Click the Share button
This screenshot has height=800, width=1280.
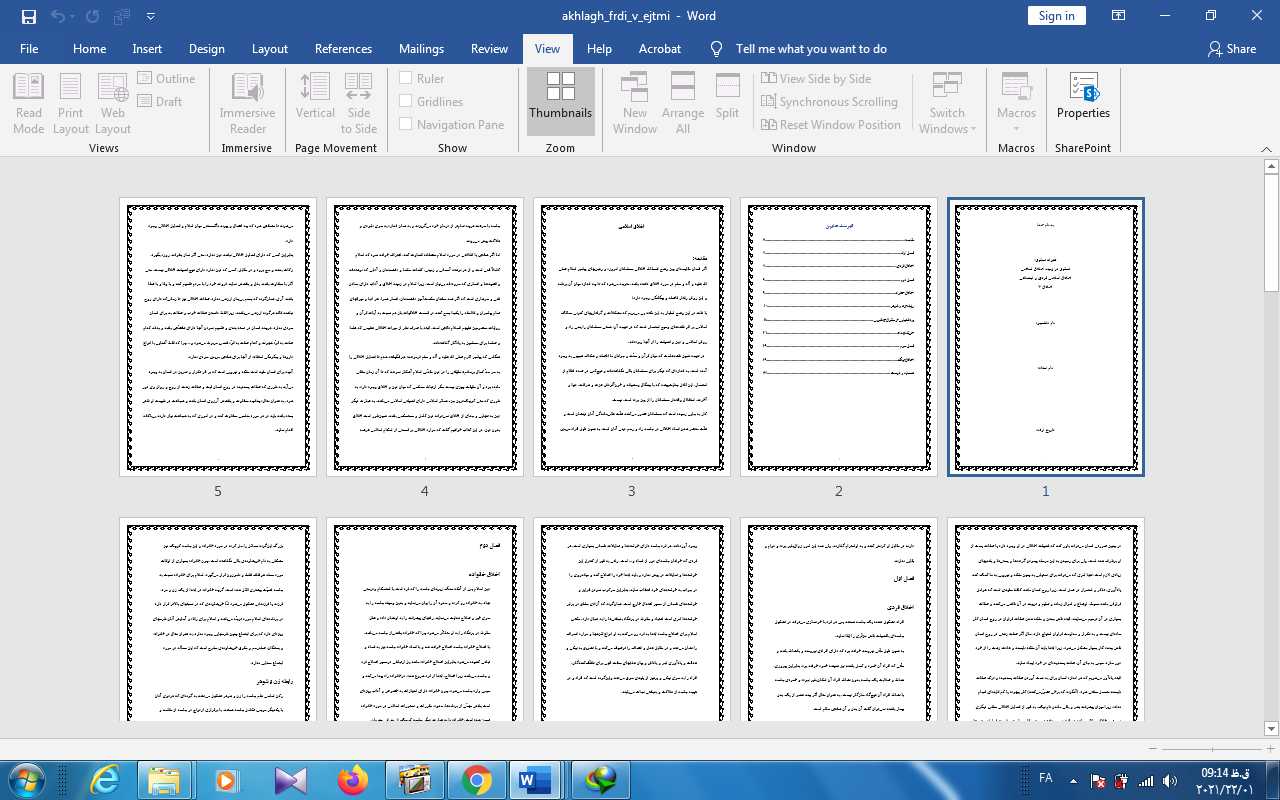point(1231,48)
